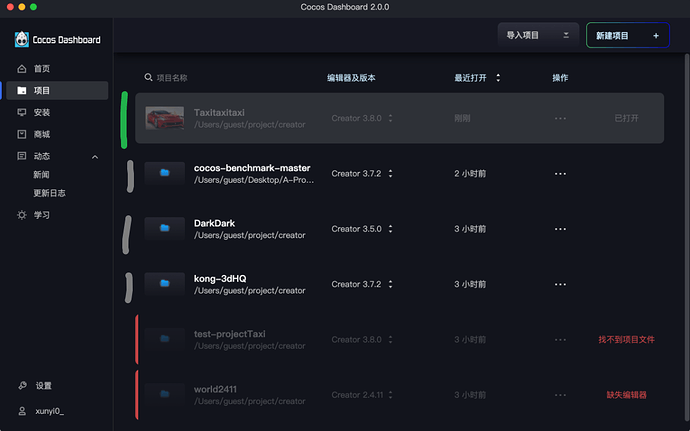This screenshot has height=431, width=690.
Task: Click the wrench icon beside 设置
Action: pyautogui.click(x=22, y=386)
